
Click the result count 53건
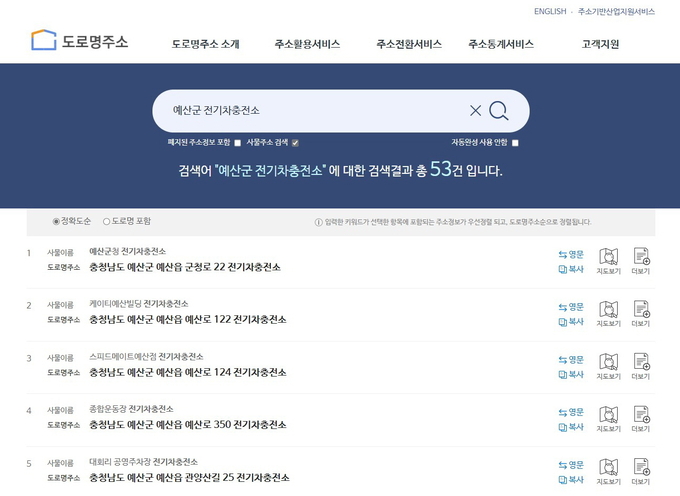coord(446,170)
